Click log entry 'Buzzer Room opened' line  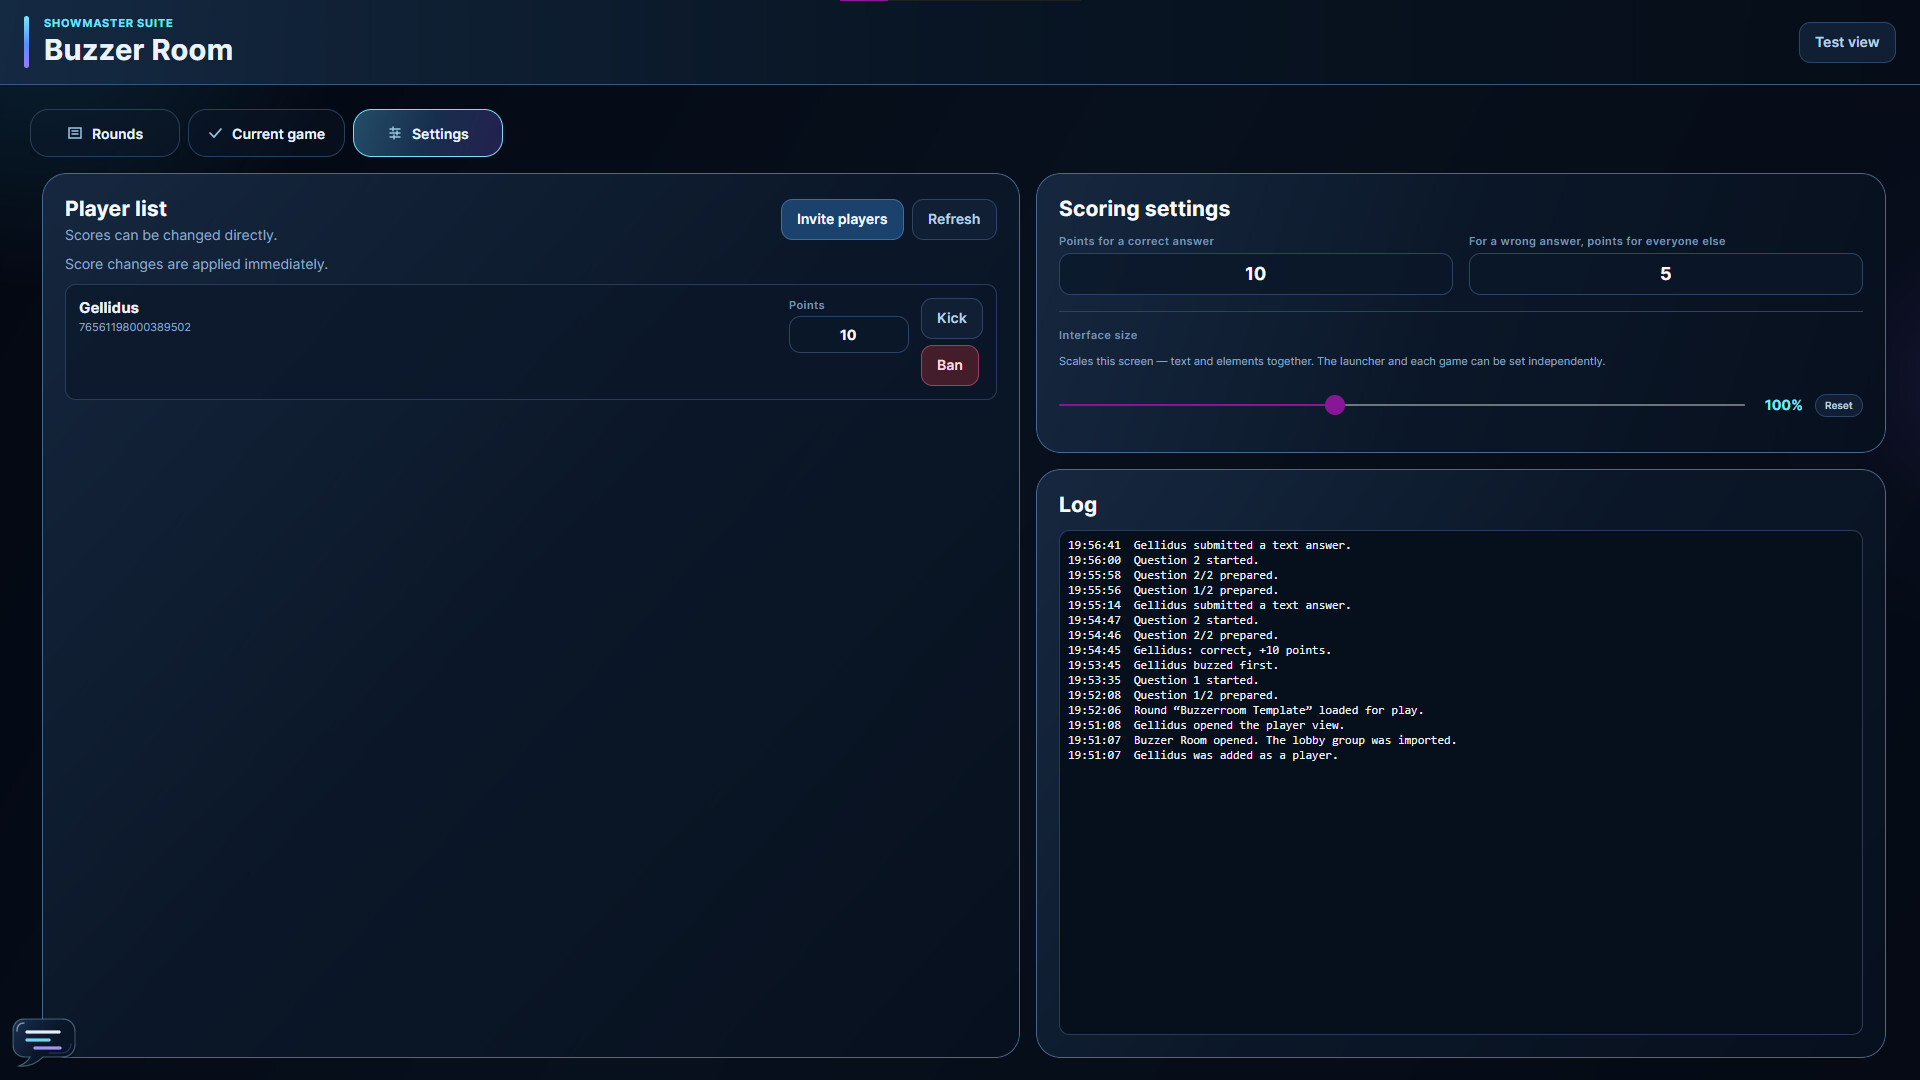click(1262, 740)
